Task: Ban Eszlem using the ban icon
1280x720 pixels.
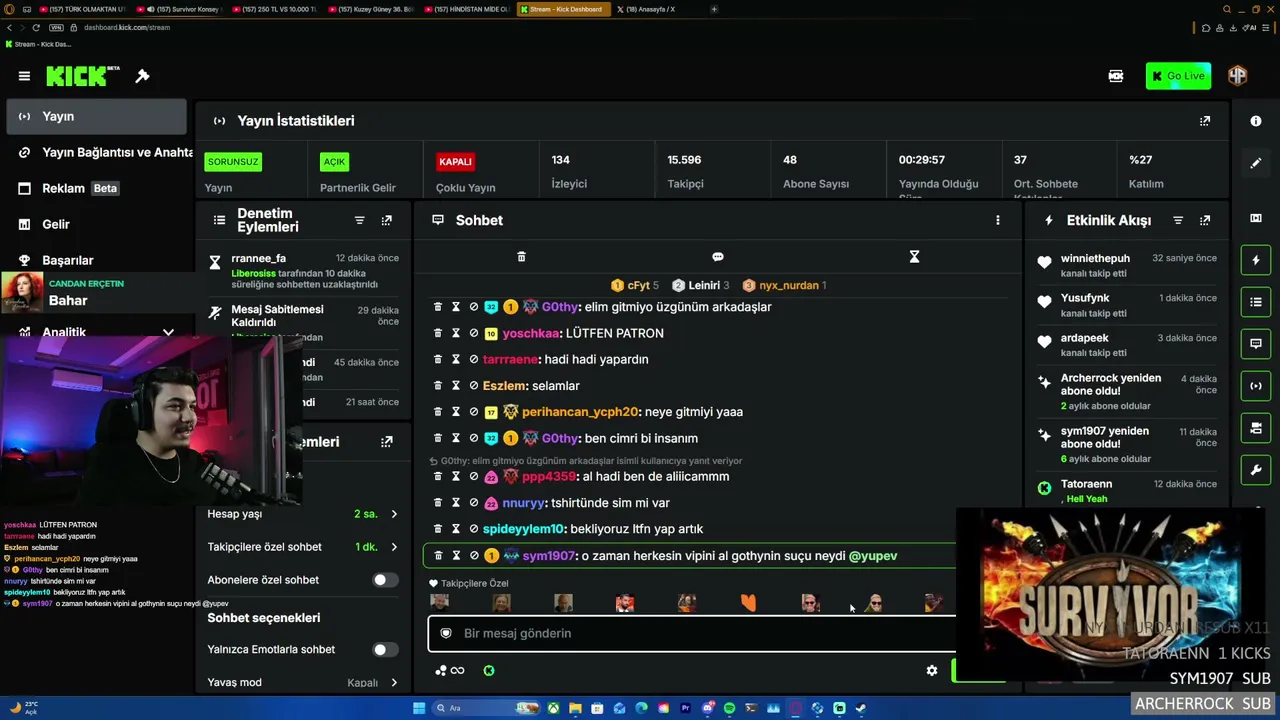Action: (474, 385)
